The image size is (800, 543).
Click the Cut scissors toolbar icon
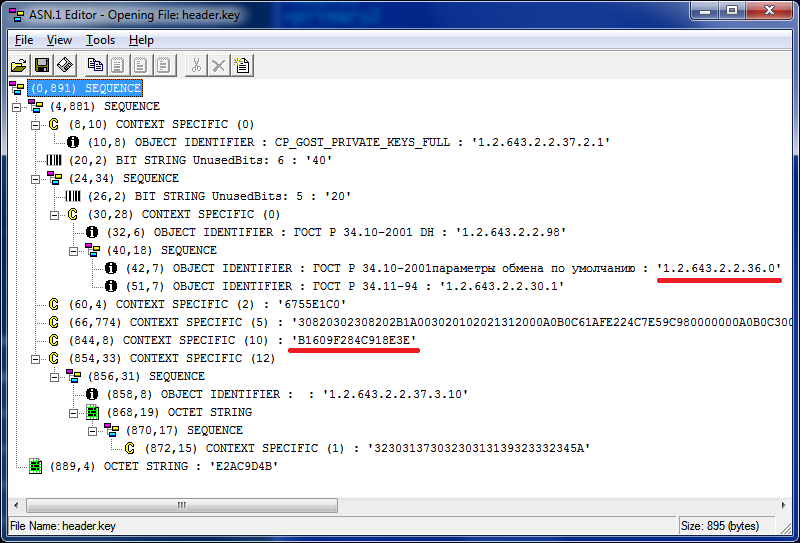click(196, 65)
